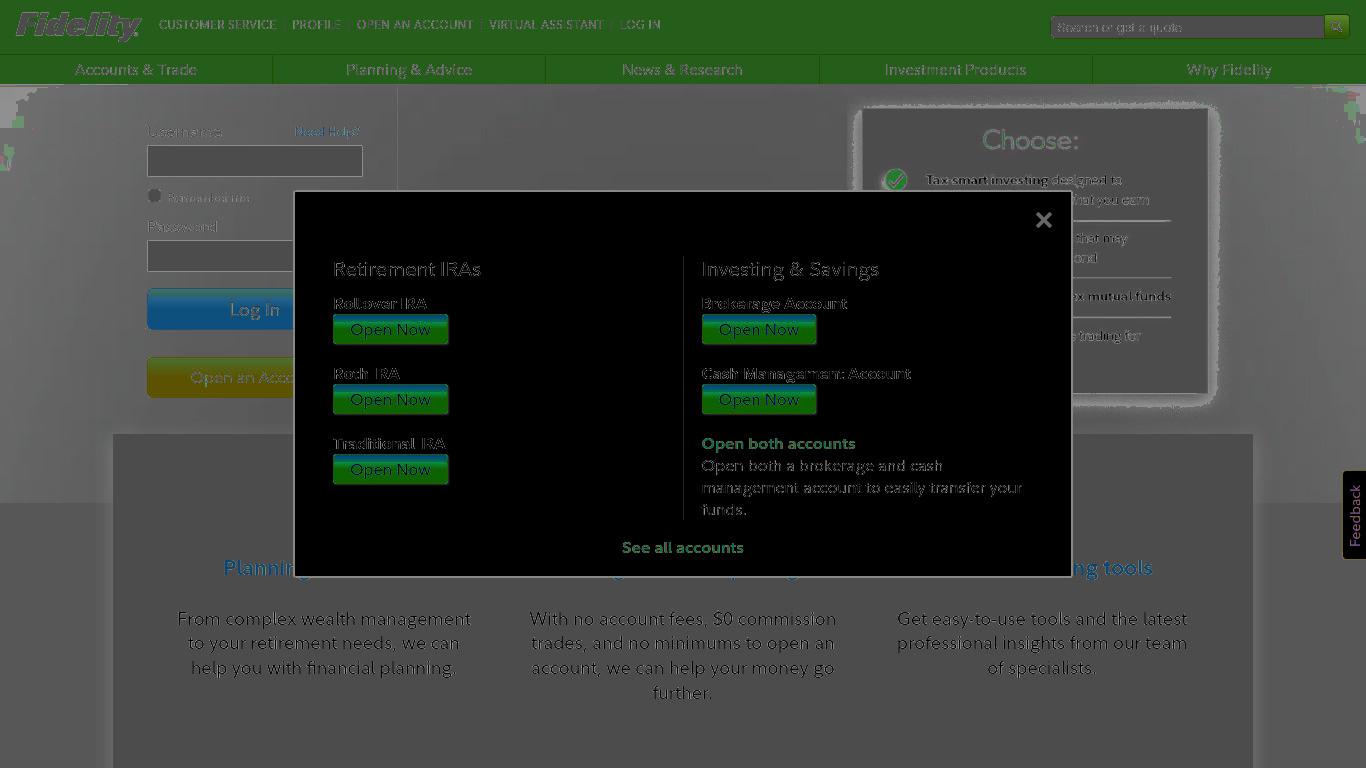Click the Choose: heading
This screenshot has height=768, width=1366.
click(1030, 140)
